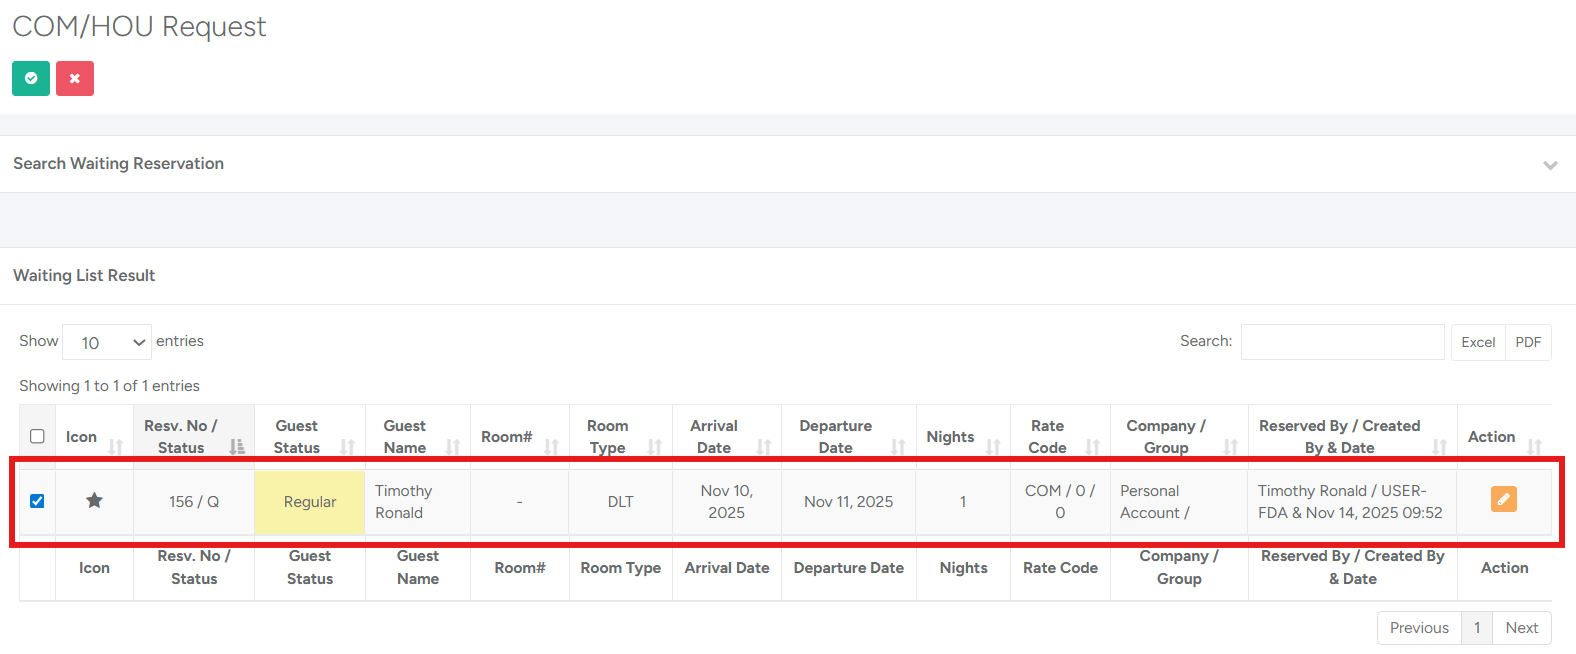The height and width of the screenshot is (654, 1576).
Task: Click the yellow Regular guest status cell
Action: [x=310, y=502]
